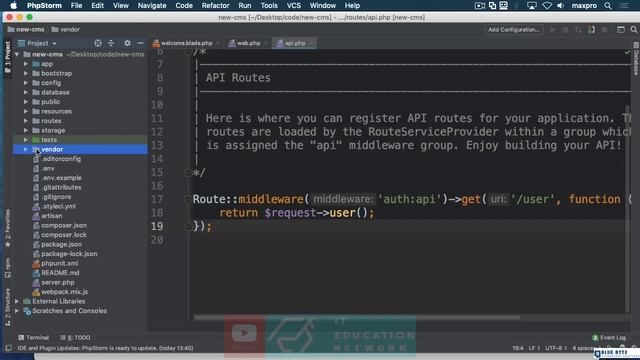
Task: Switch to welcome.blade.php tab
Action: (x=187, y=43)
